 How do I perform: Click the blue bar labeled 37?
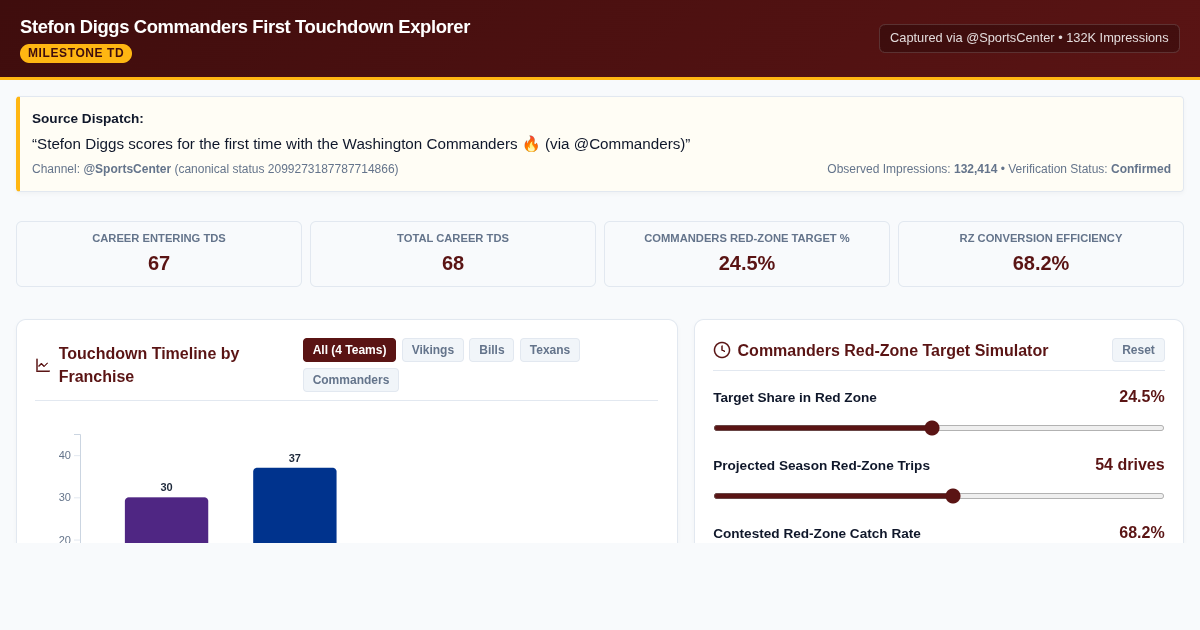[295, 505]
